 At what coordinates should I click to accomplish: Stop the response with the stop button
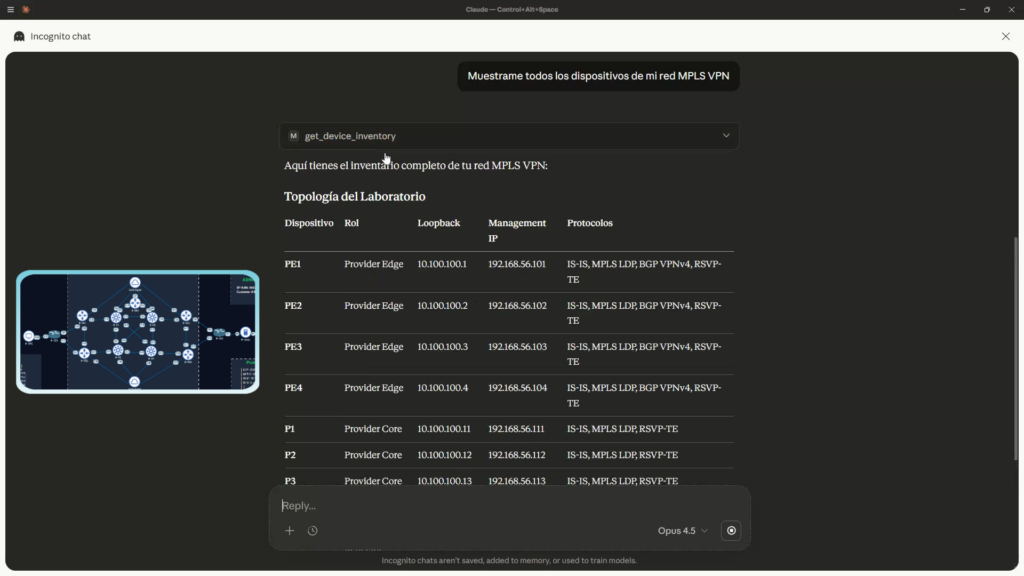(x=731, y=531)
